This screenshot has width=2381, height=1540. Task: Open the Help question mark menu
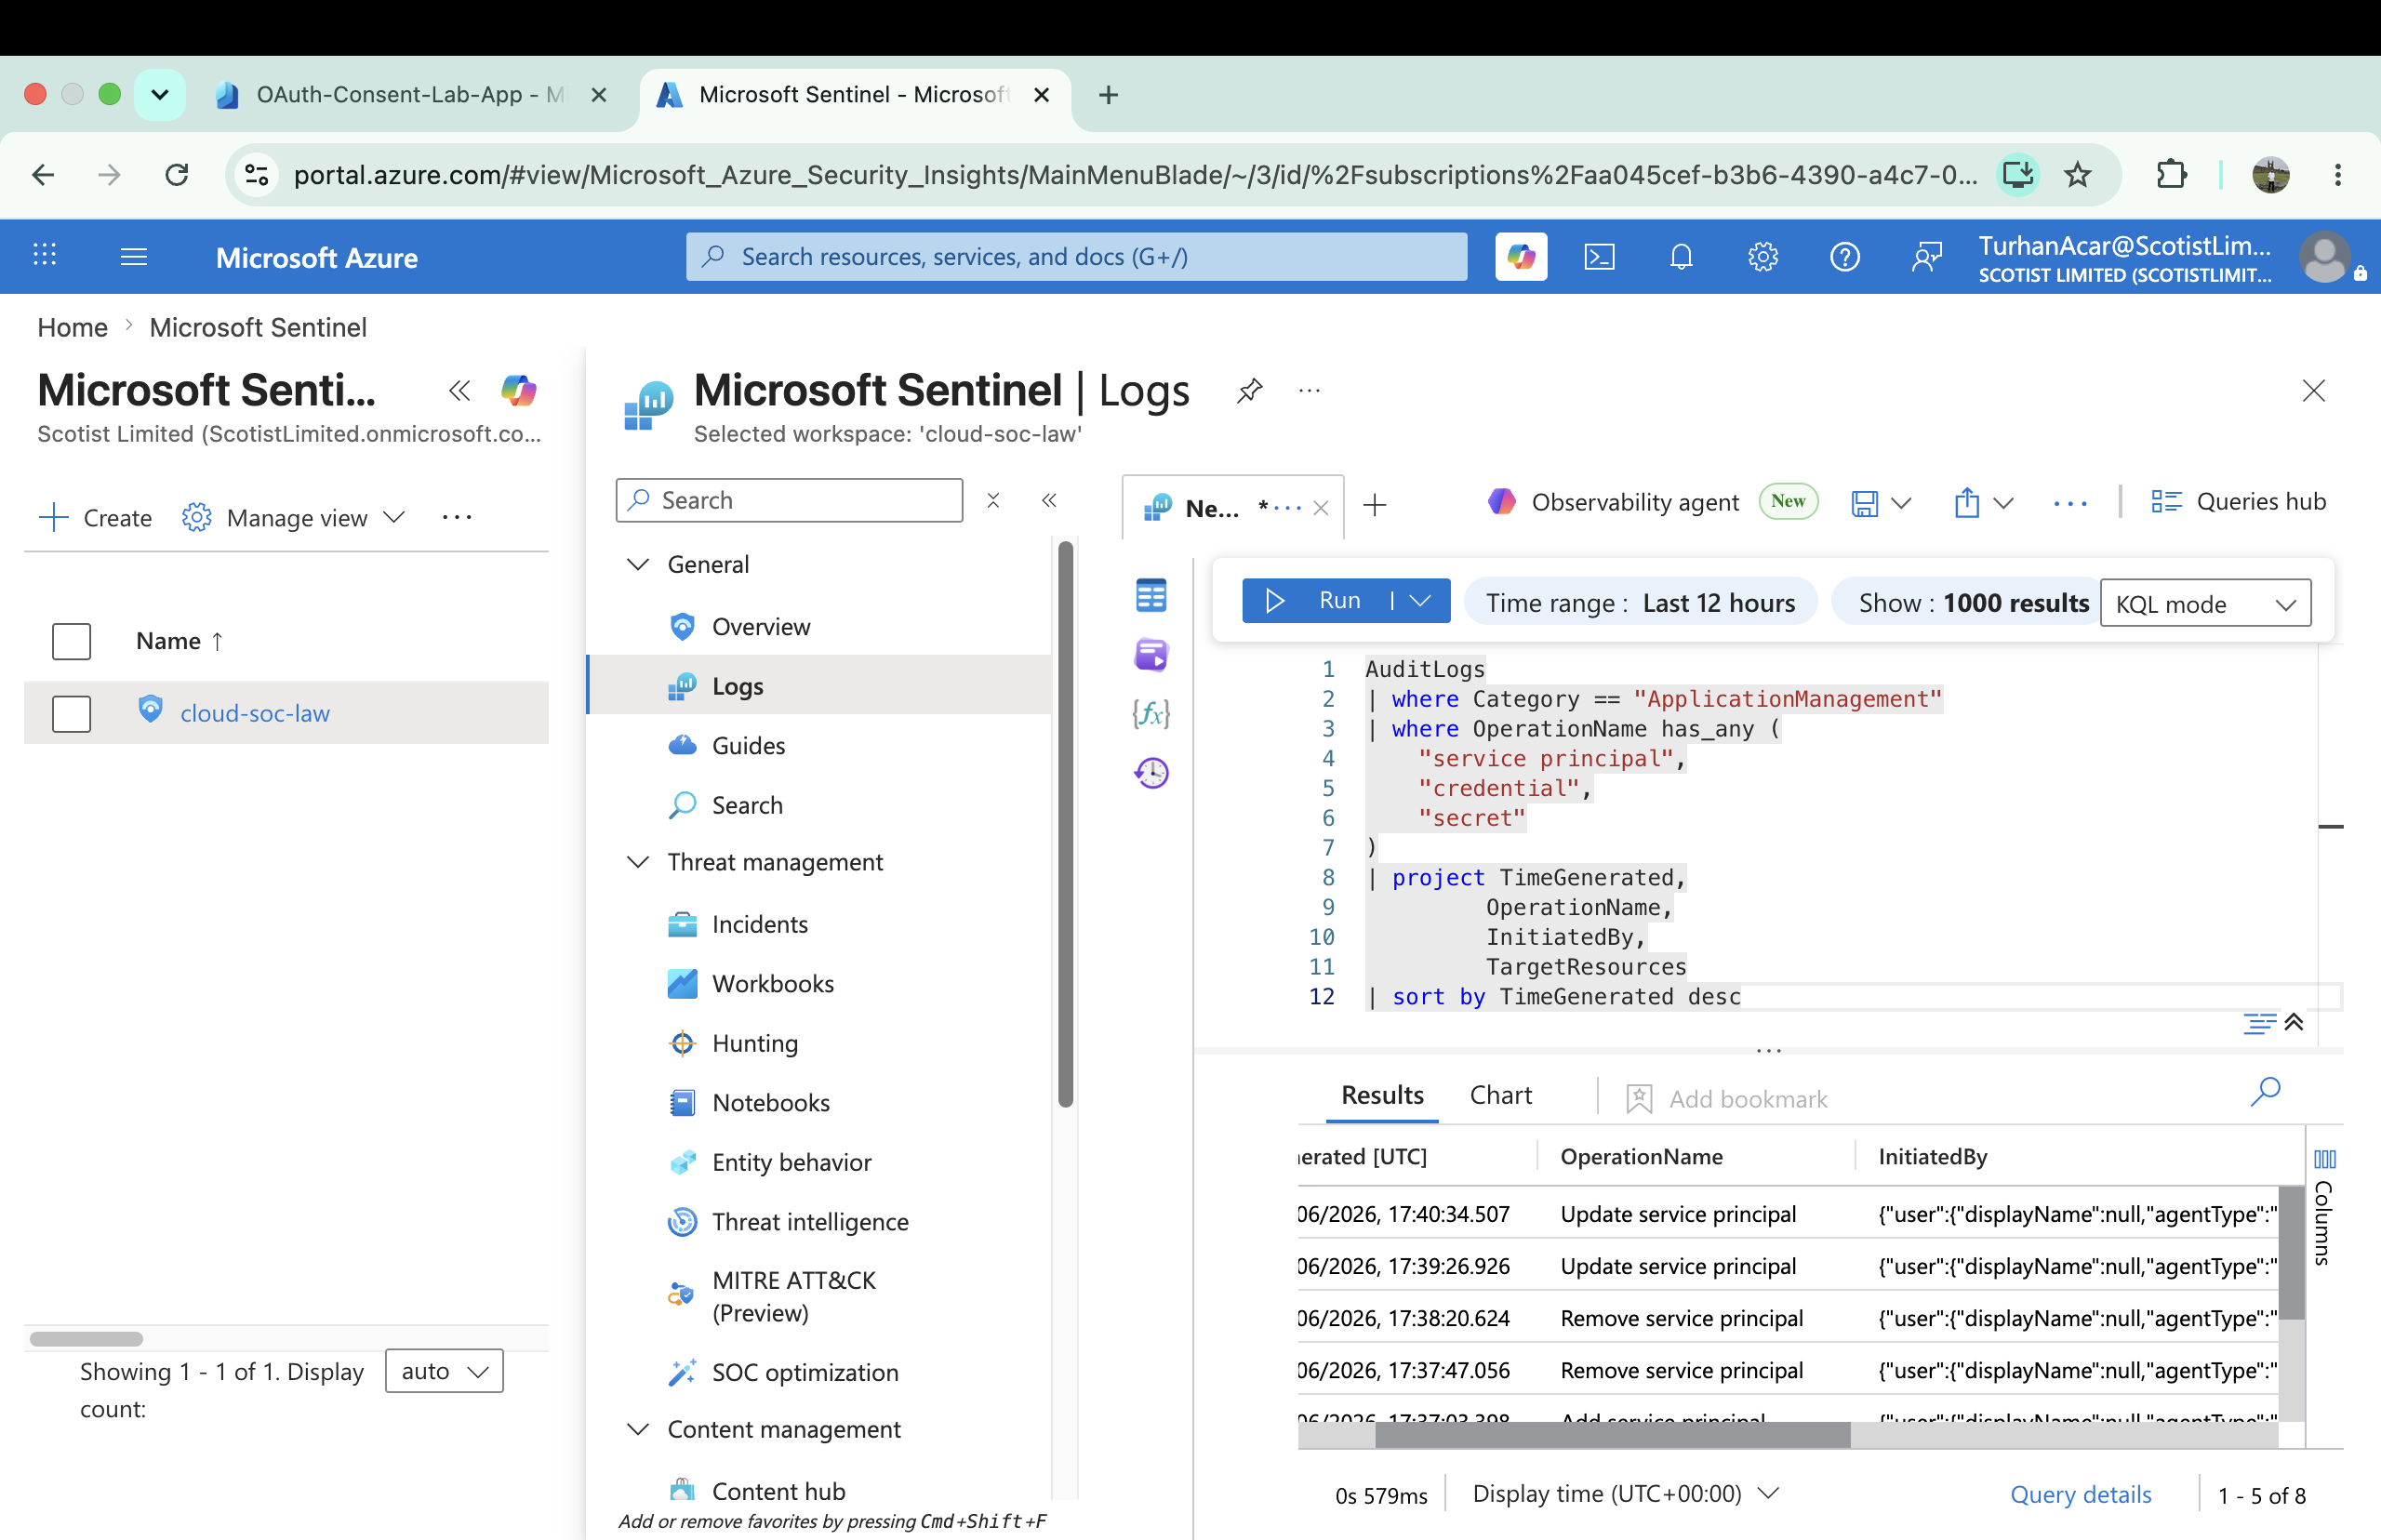coord(1845,257)
